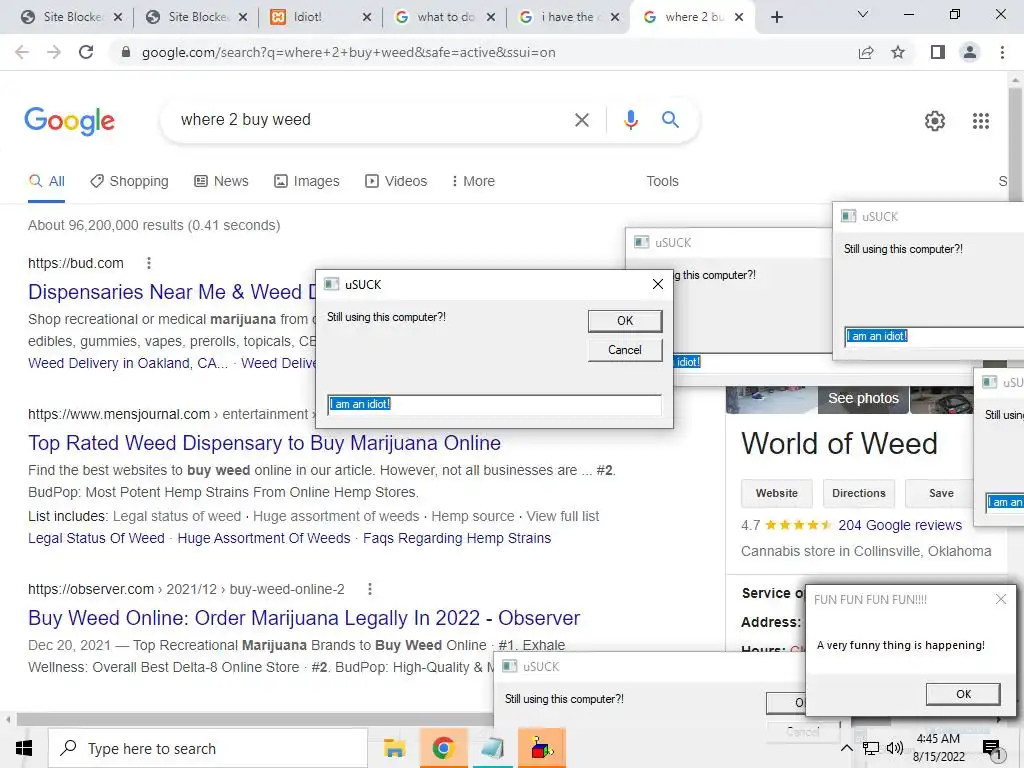Screen dimensions: 1024x768
Task: Go to Google logo homepage
Action: [70, 121]
